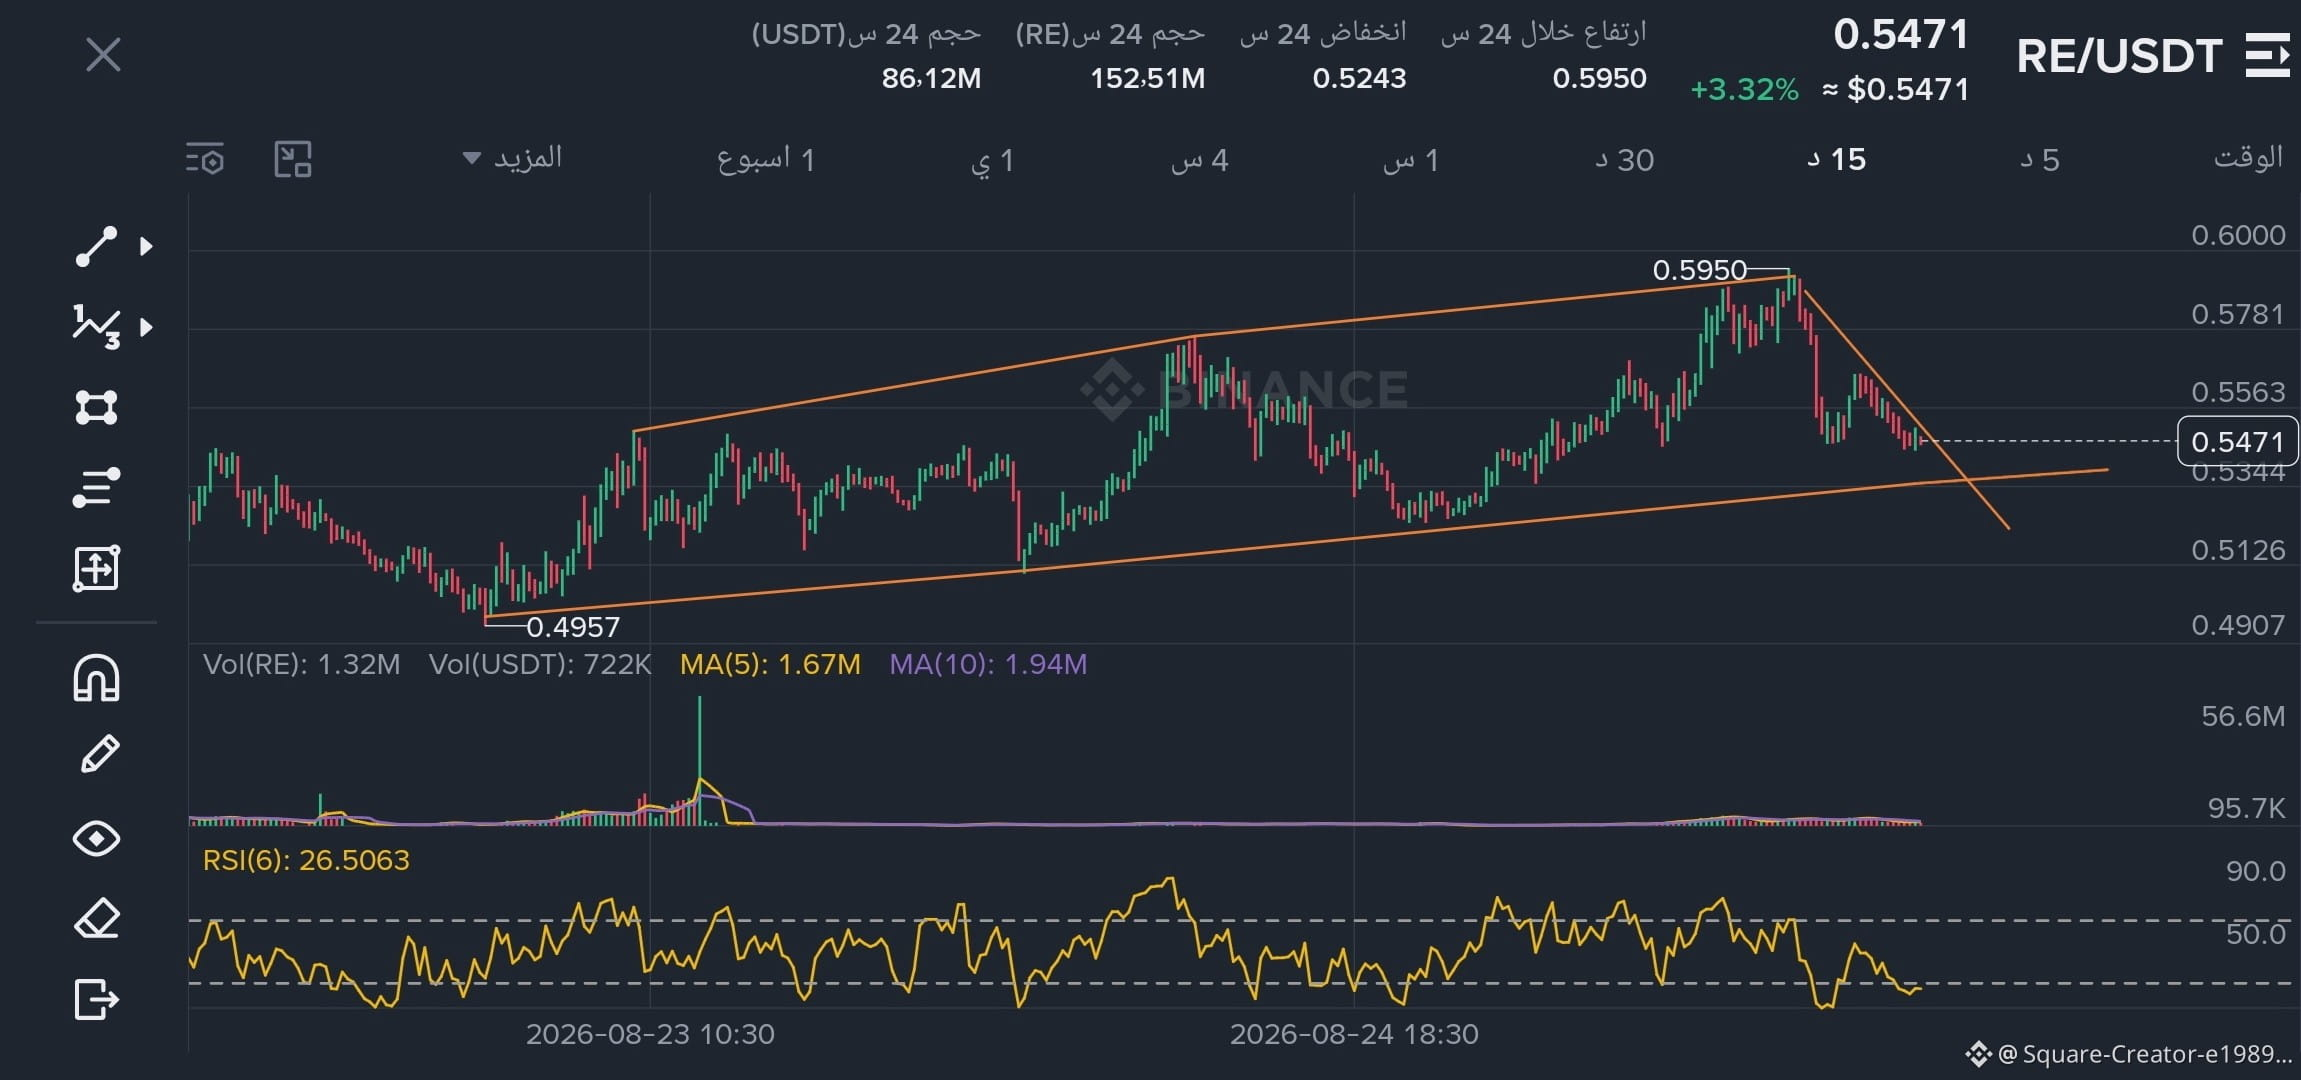
Task: Click the 24h low value 0.5243
Action: tap(1359, 78)
